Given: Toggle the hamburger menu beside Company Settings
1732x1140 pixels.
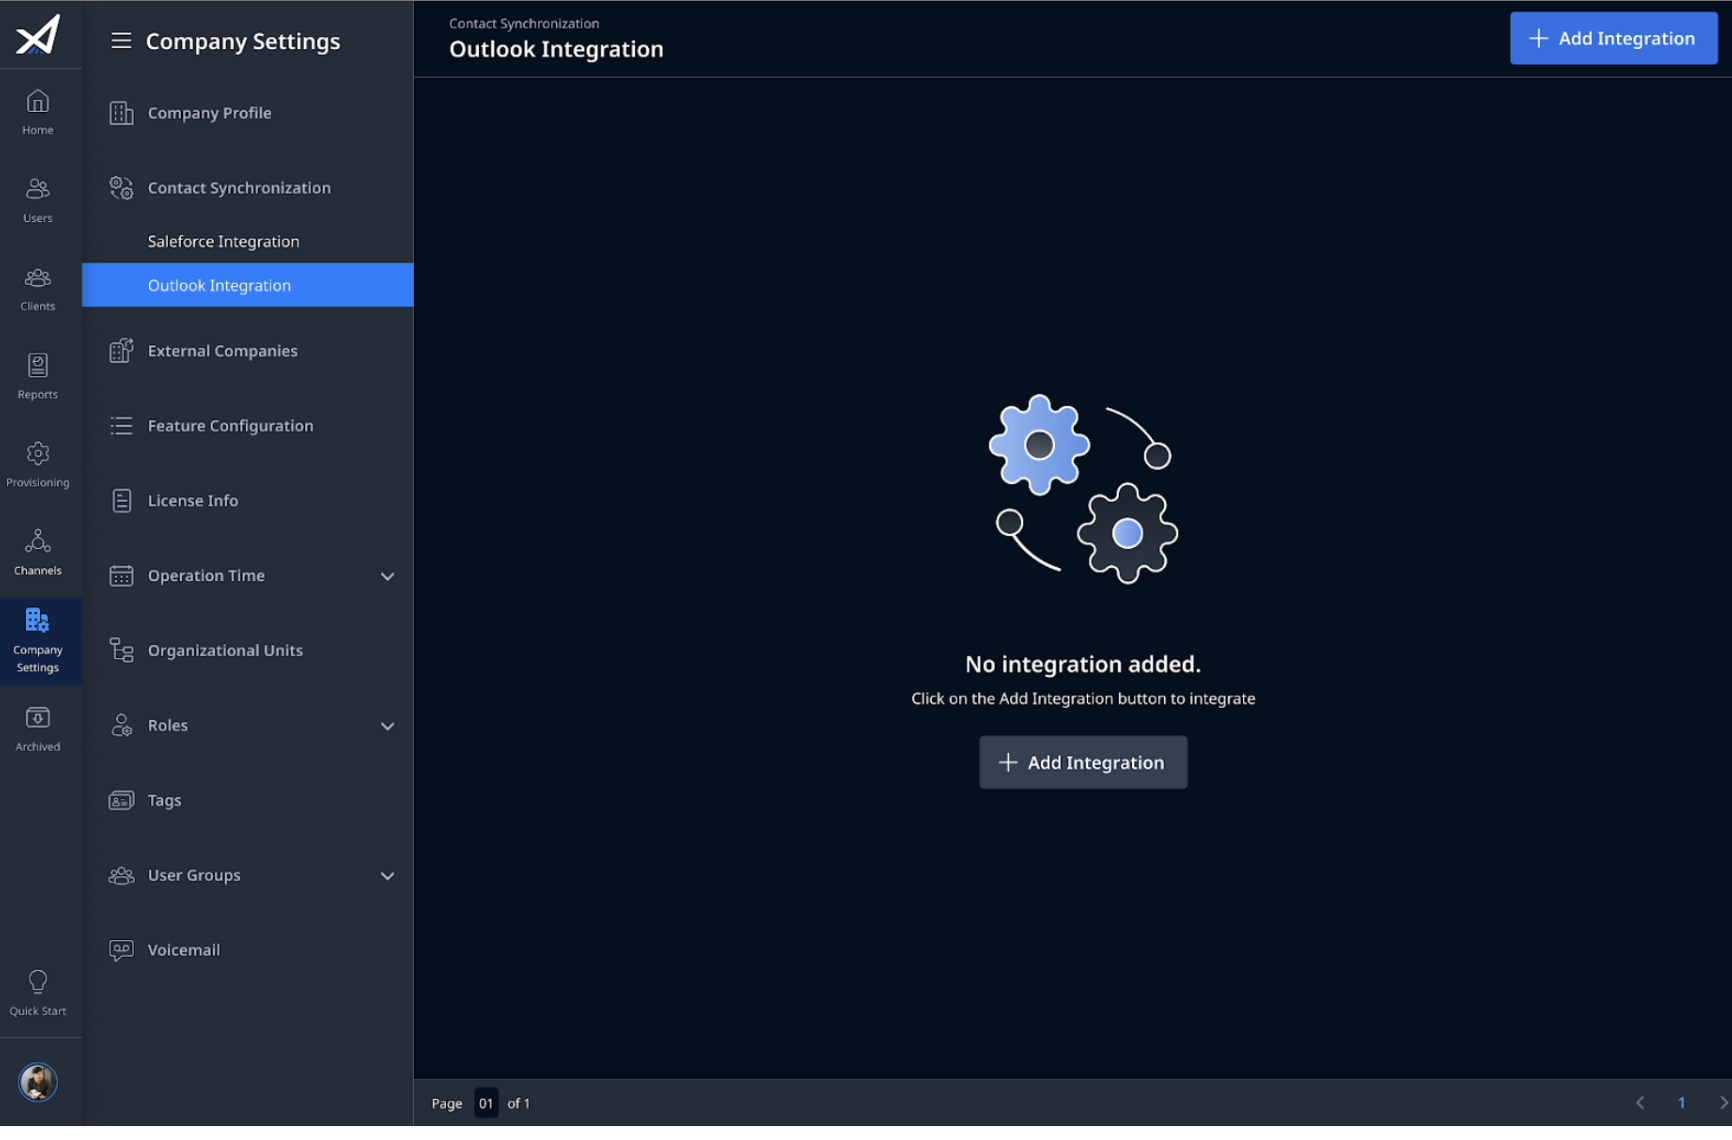Looking at the screenshot, I should coord(121,41).
